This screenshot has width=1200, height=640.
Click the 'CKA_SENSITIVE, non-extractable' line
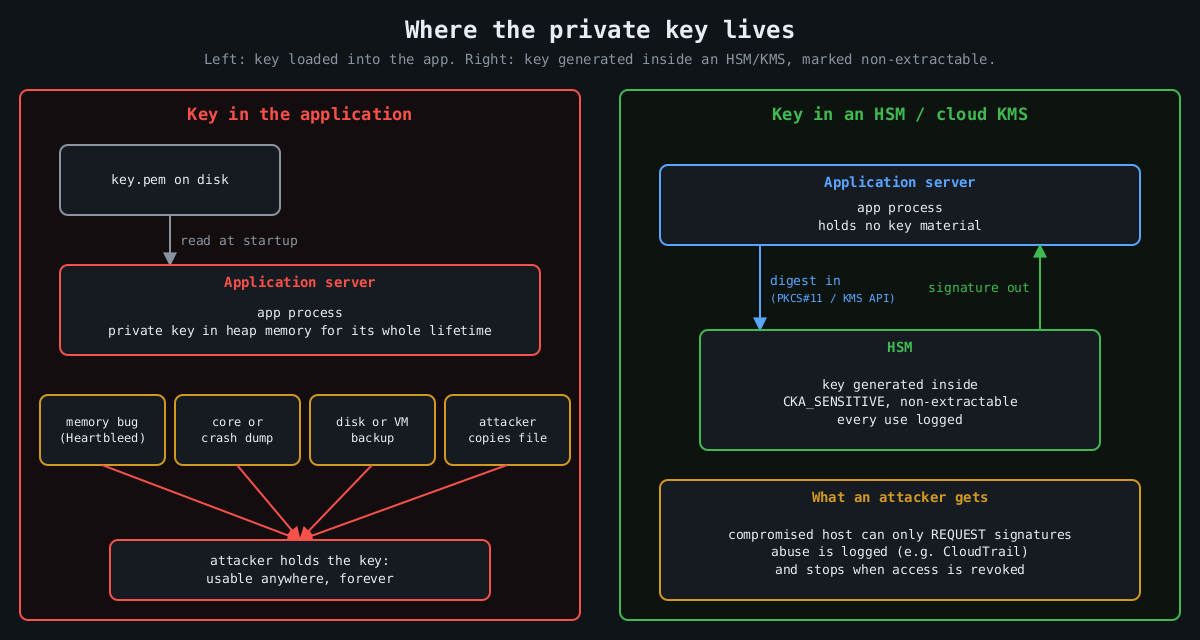pyautogui.click(x=900, y=402)
